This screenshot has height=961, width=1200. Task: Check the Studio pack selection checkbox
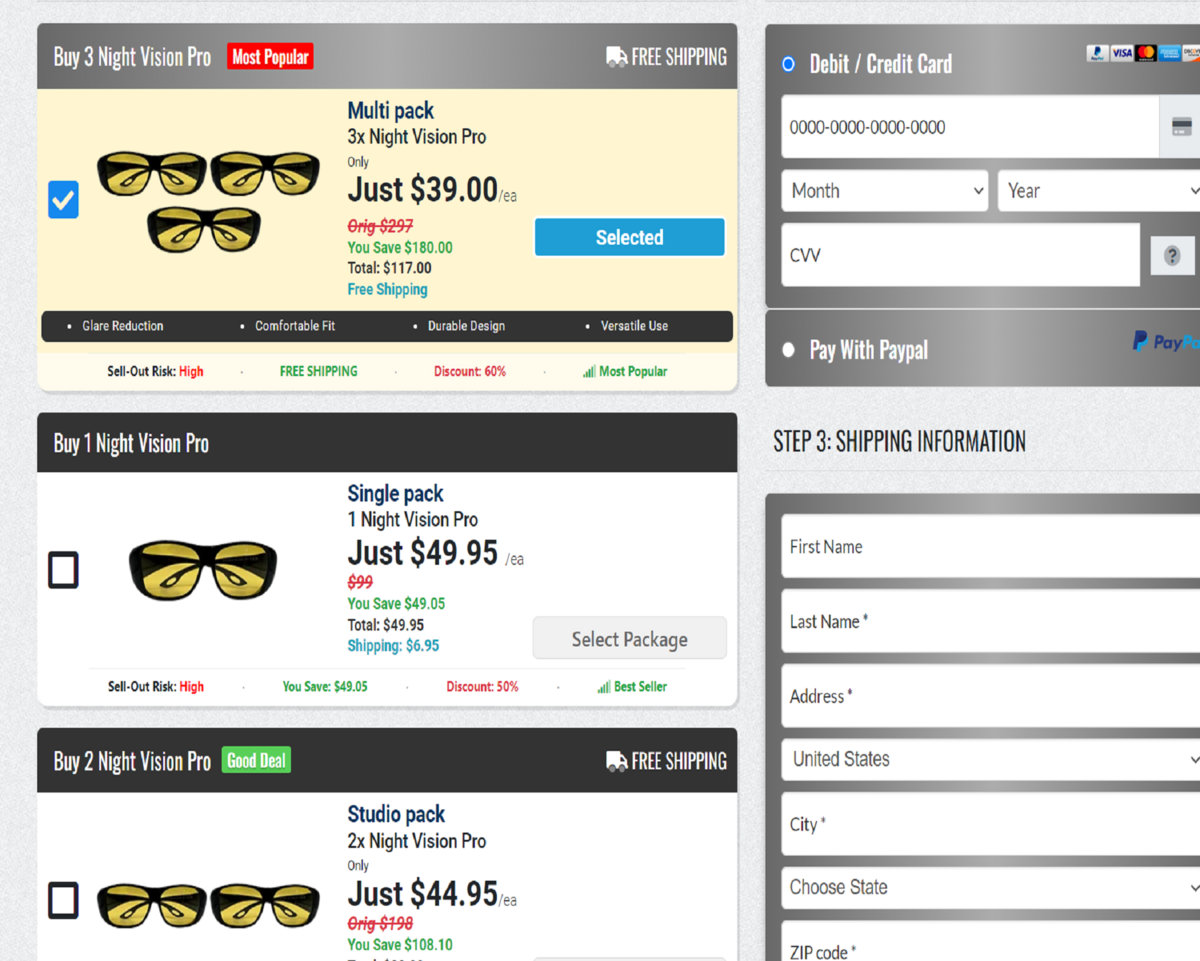tap(63, 900)
